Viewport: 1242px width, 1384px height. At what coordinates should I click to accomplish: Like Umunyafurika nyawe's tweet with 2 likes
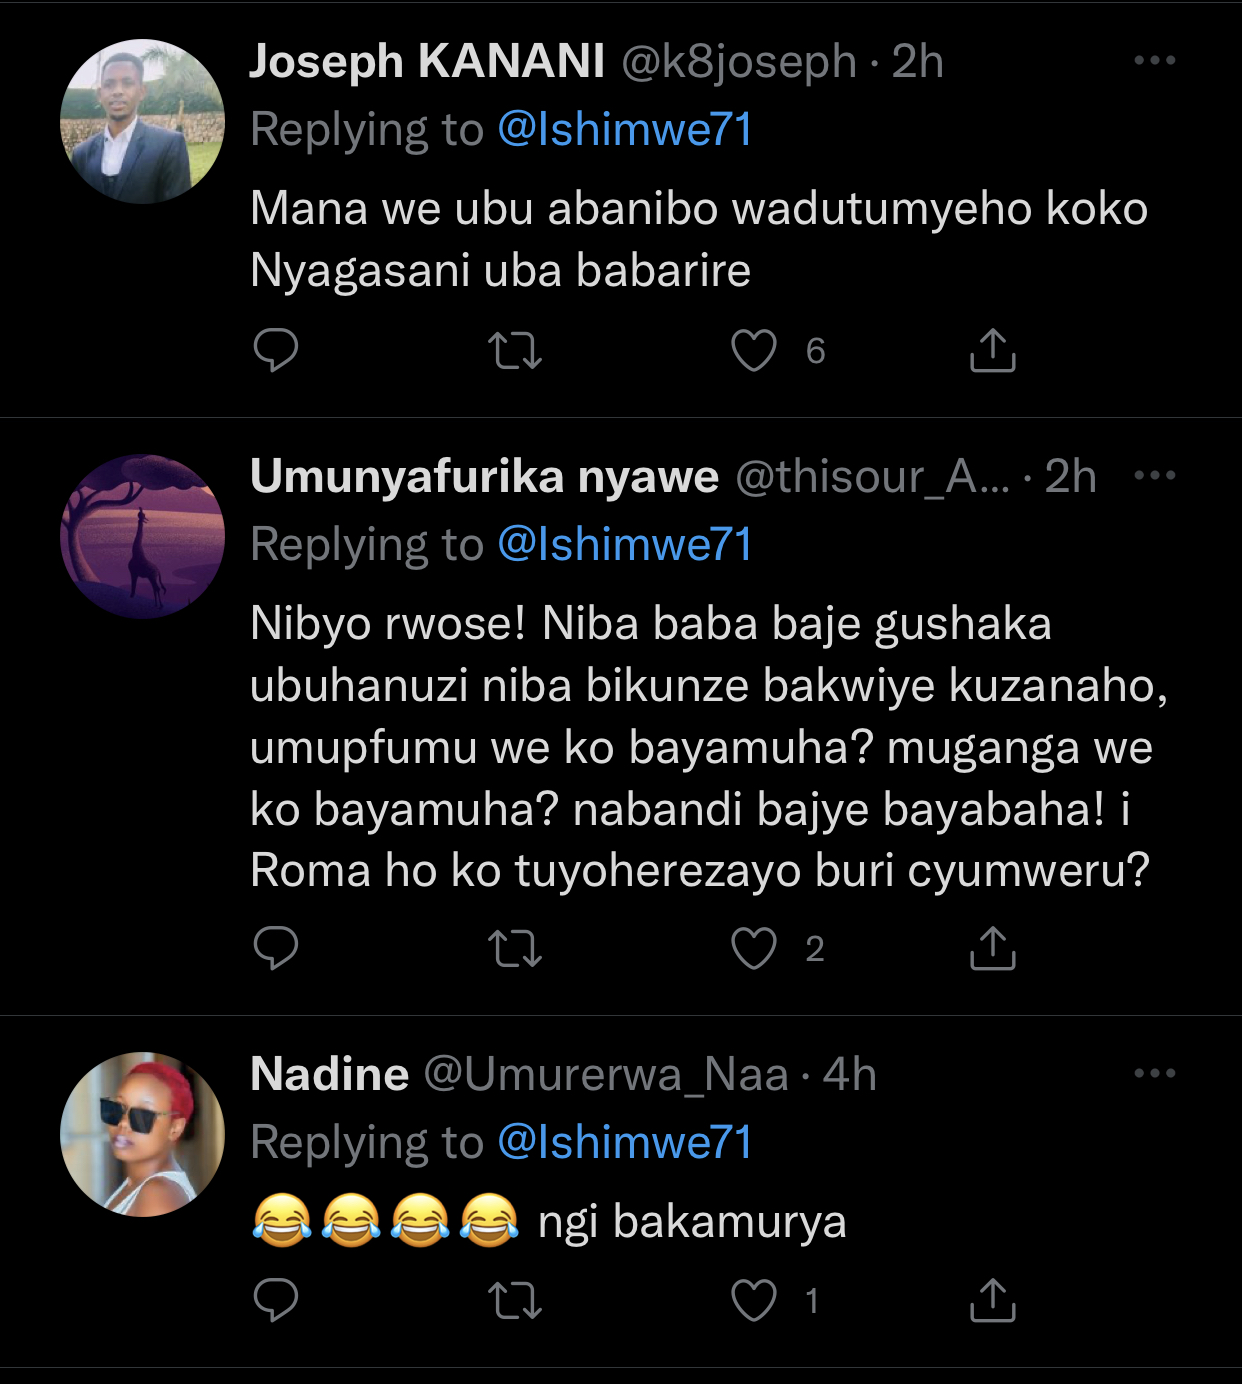pyautogui.click(x=754, y=949)
